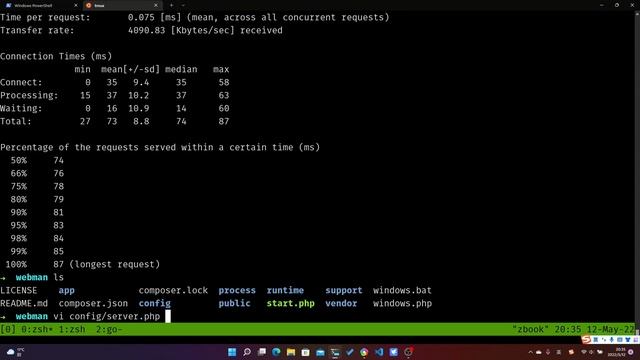Click the "(longest request)" text
The image size is (640, 360).
(x=115, y=264)
